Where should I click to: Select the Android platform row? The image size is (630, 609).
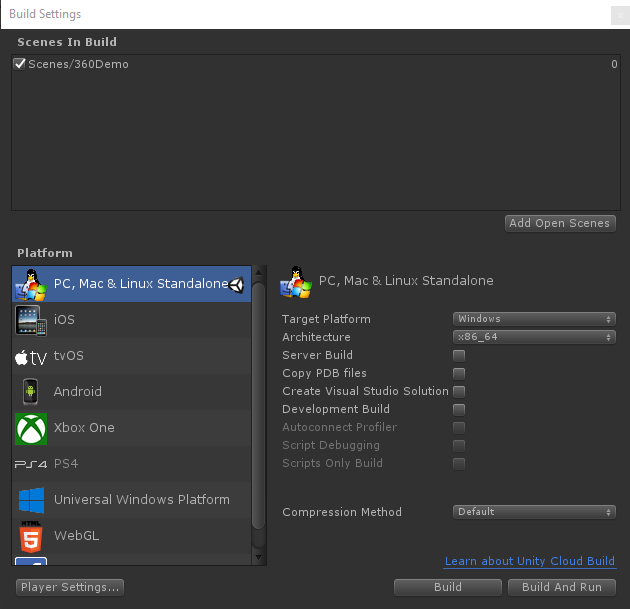pos(131,392)
